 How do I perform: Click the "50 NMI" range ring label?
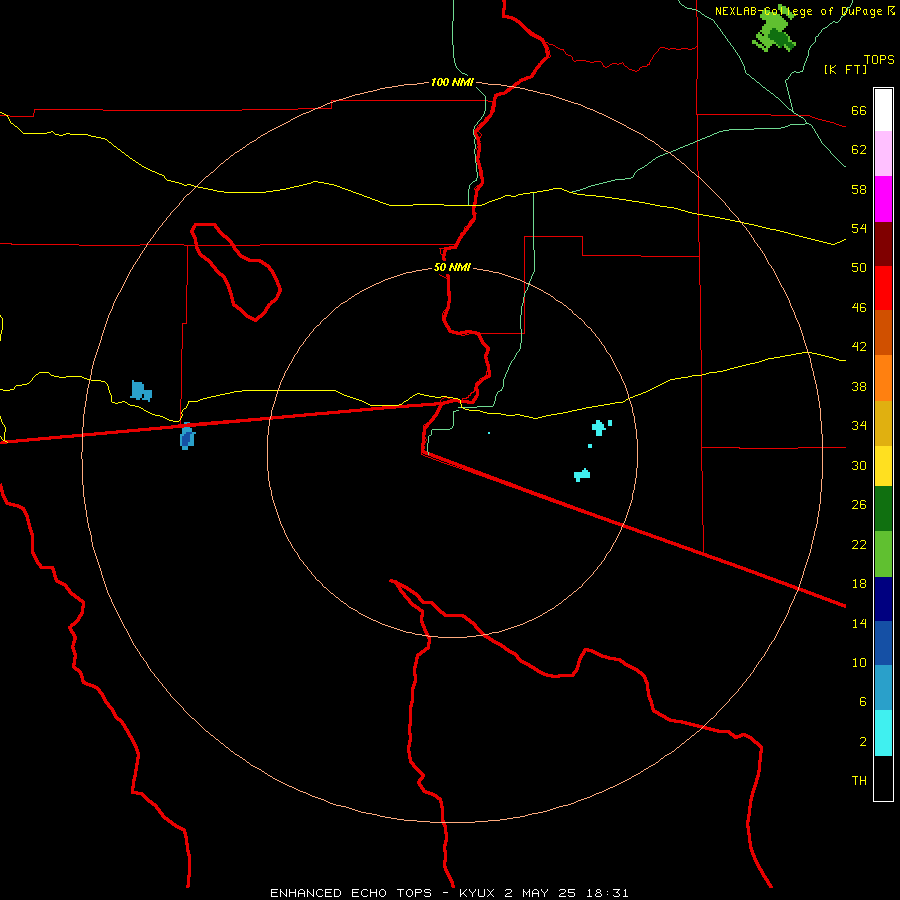coord(452,267)
